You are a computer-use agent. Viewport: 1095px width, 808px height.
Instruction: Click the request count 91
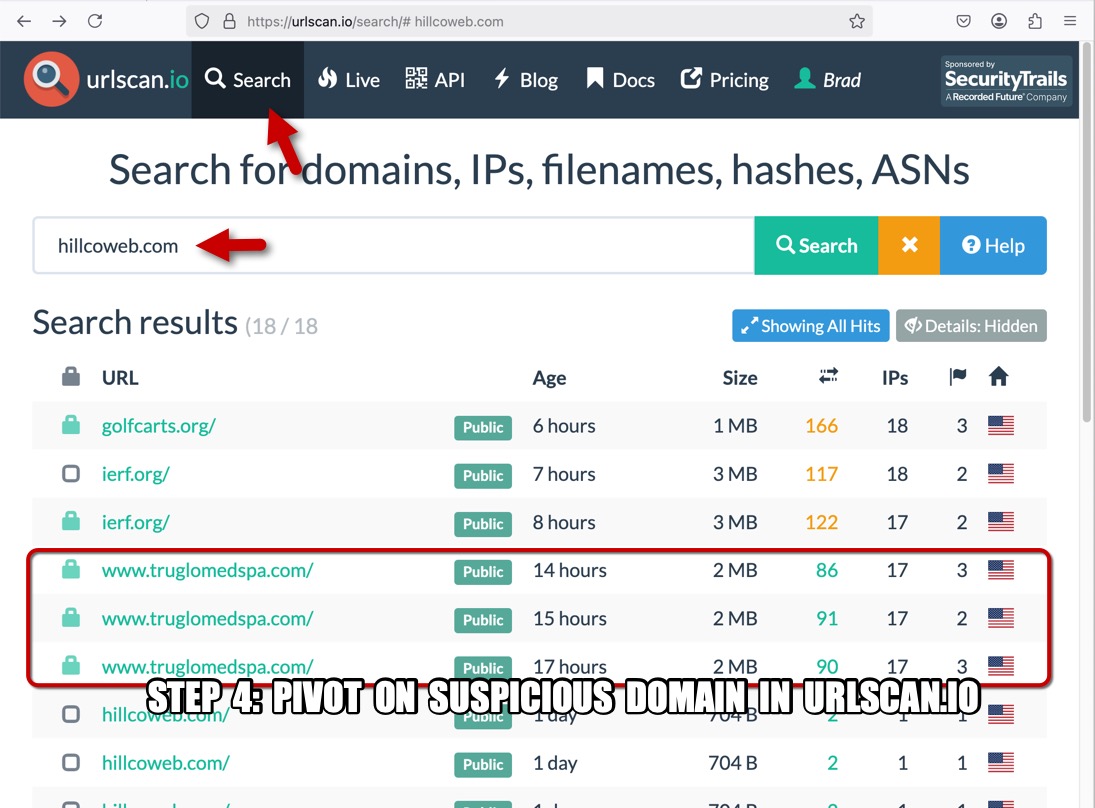click(827, 618)
